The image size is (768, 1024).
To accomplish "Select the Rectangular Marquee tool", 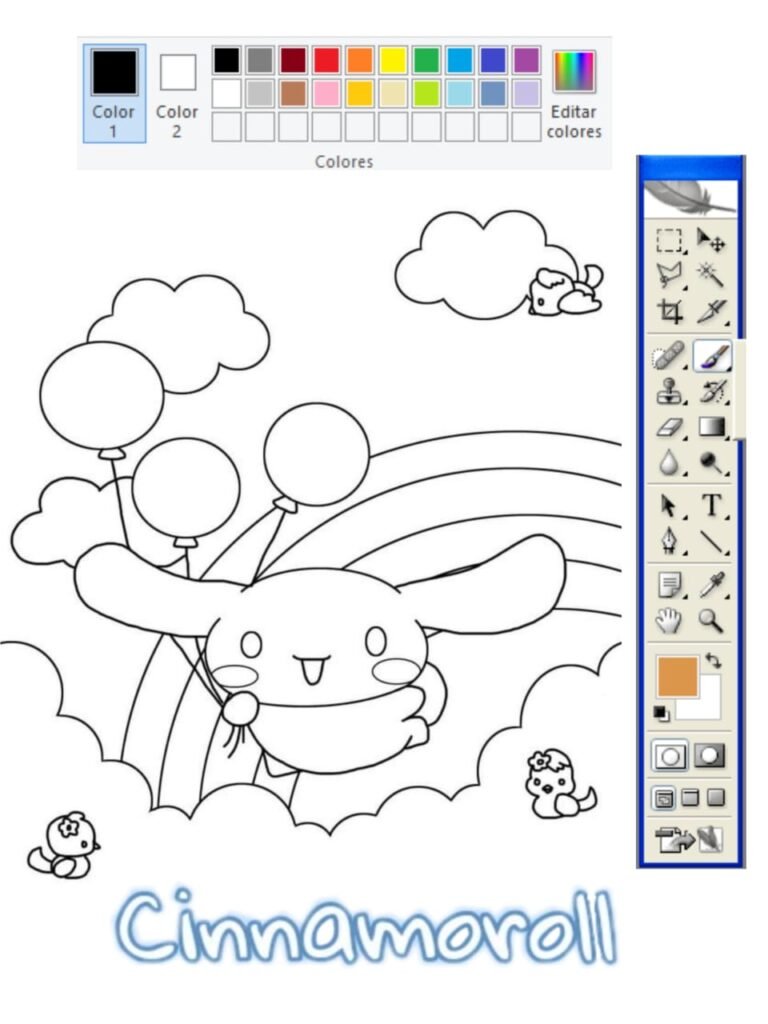I will tap(669, 240).
